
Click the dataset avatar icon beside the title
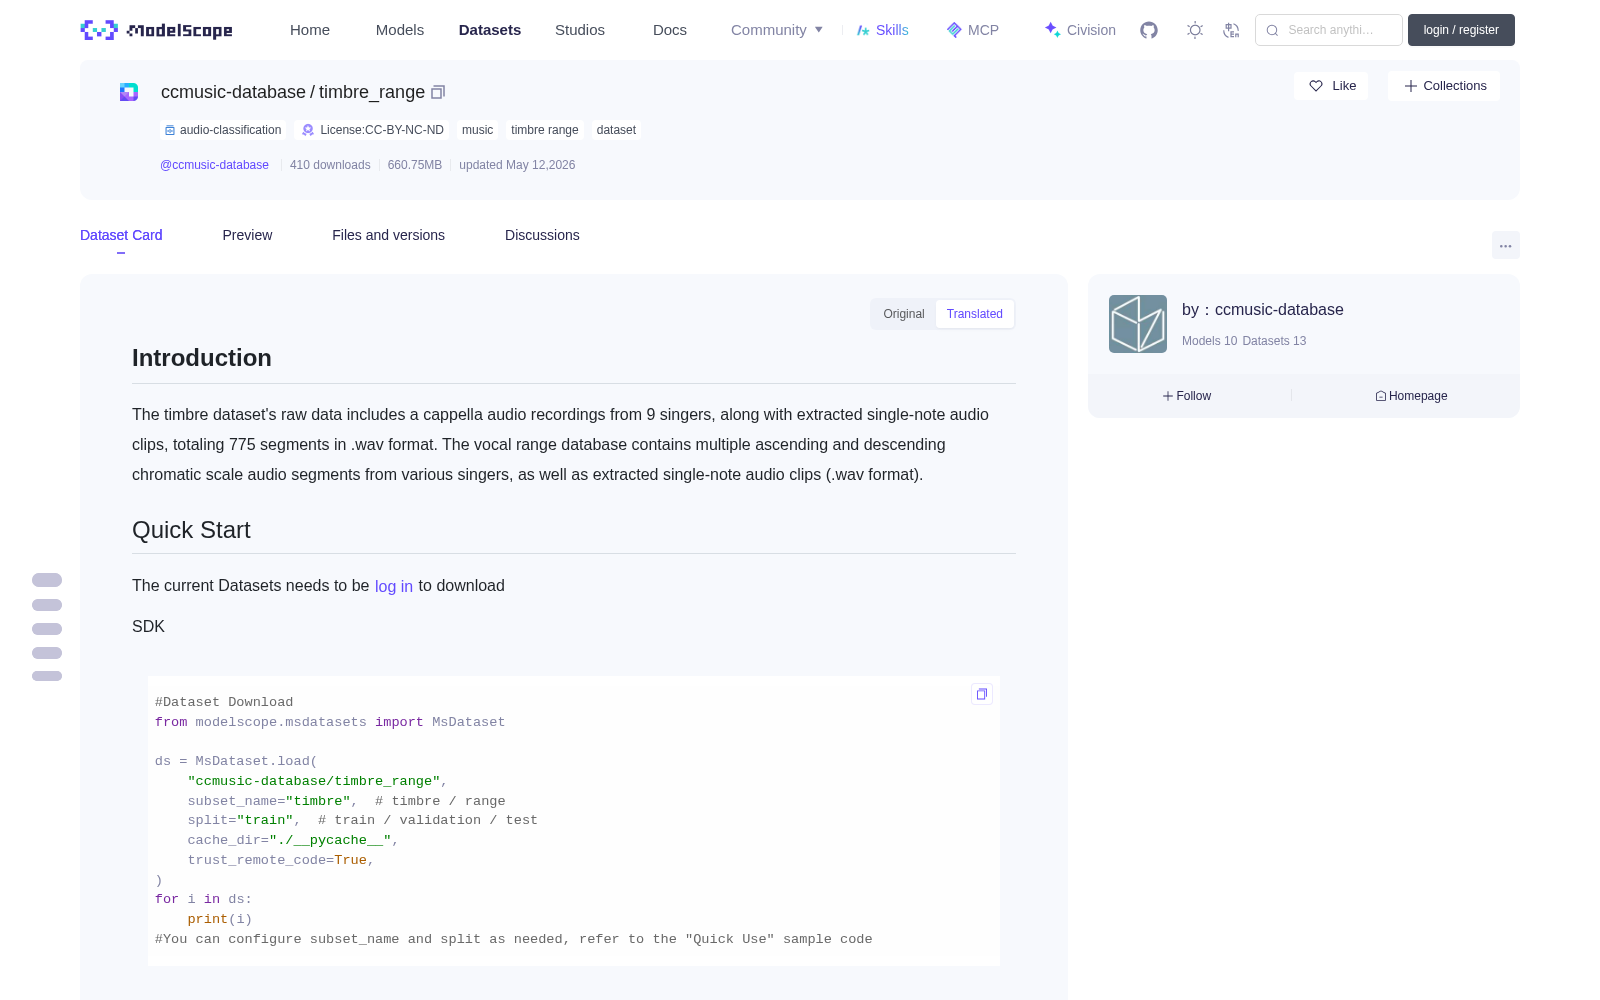[129, 92]
